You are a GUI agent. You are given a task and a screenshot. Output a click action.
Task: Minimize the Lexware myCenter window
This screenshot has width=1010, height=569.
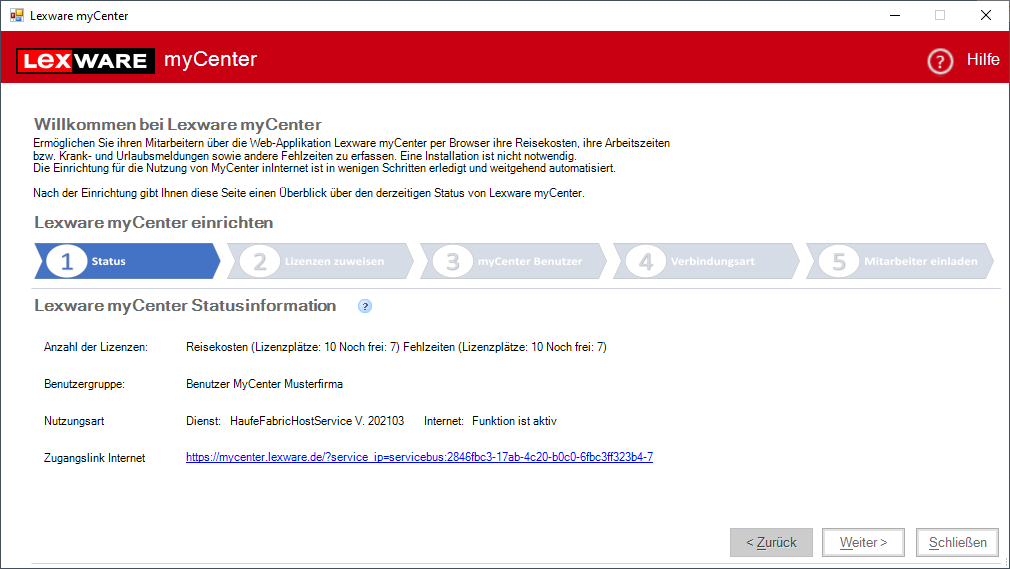click(x=895, y=15)
